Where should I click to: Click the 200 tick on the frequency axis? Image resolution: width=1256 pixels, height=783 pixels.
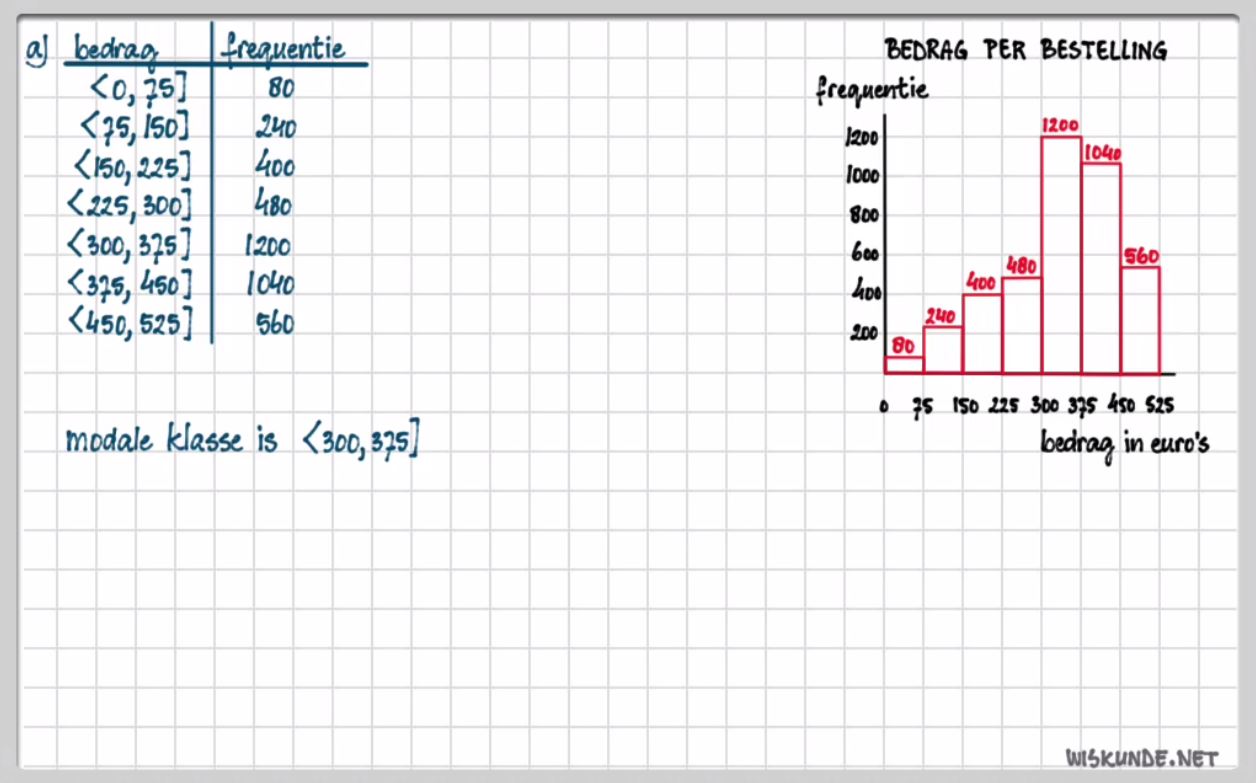(x=864, y=333)
